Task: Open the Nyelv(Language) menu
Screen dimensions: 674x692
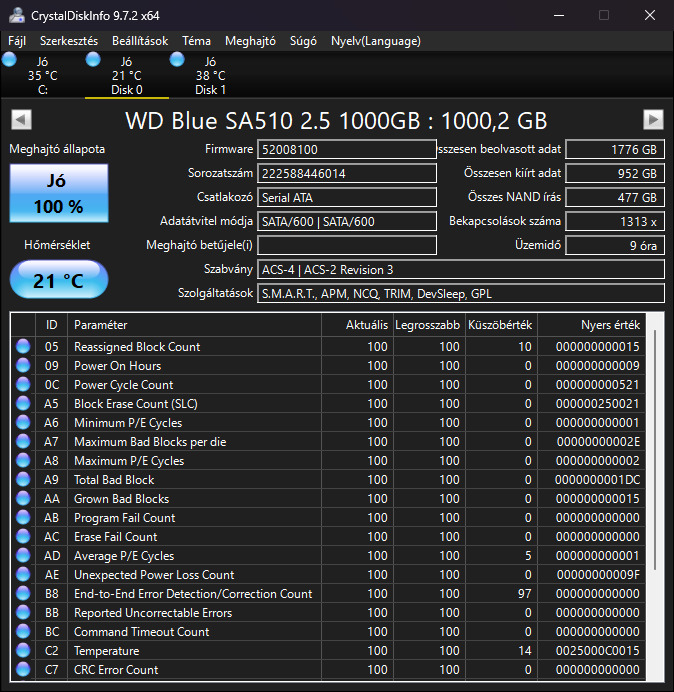Action: click(376, 41)
